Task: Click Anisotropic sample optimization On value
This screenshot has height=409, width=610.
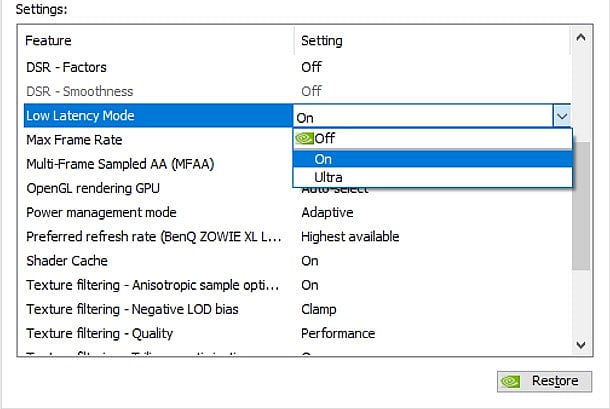Action: tap(310, 285)
